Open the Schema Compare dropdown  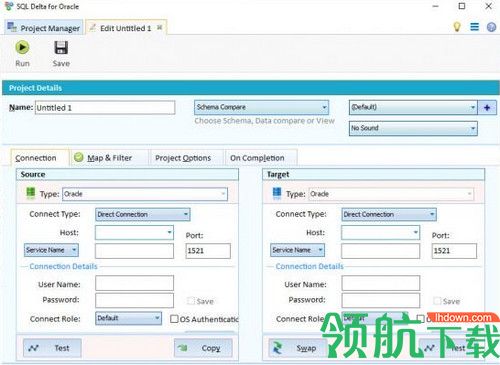261,107
